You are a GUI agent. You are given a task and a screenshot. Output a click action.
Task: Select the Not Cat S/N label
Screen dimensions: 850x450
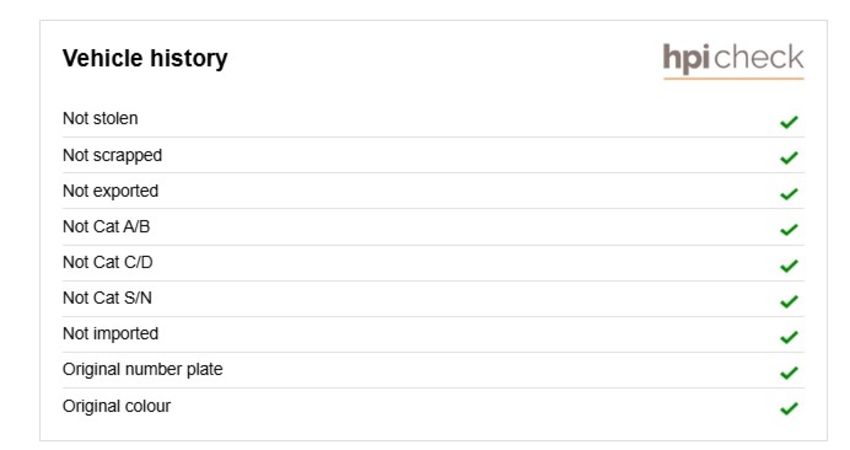[x=107, y=298]
